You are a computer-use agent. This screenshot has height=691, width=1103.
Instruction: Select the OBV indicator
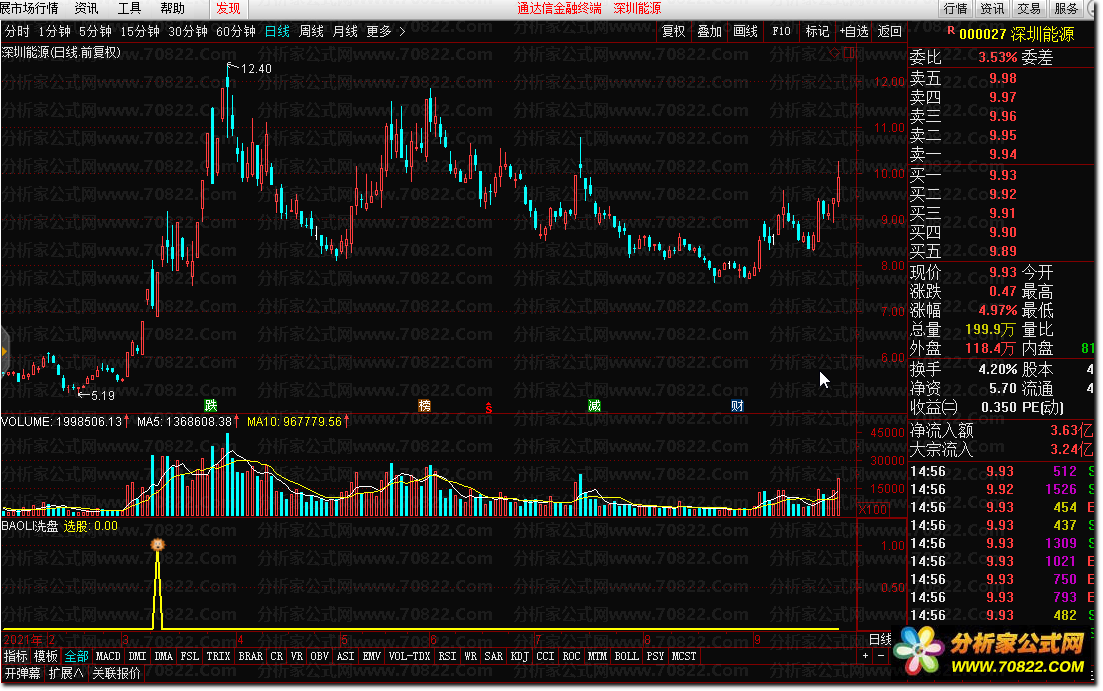(319, 656)
